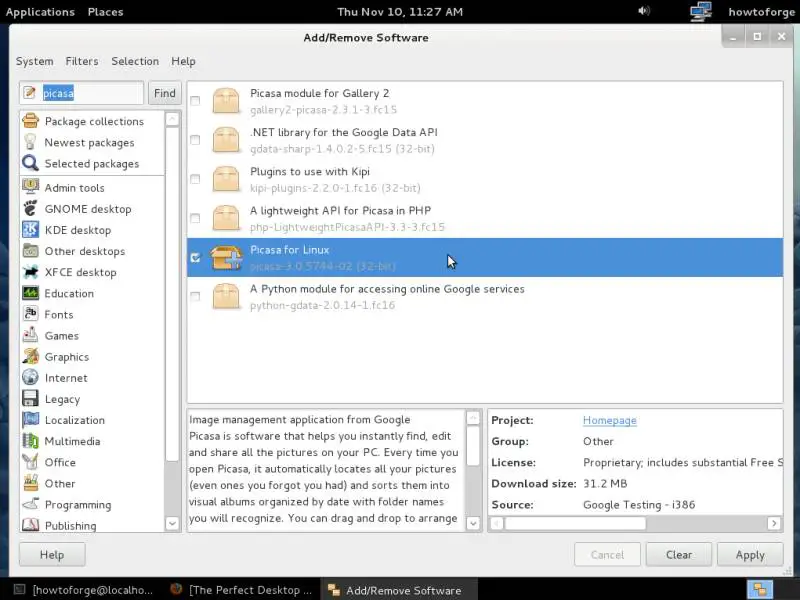Click the search field pencil icon
This screenshot has width=800, height=600.
pyautogui.click(x=30, y=93)
